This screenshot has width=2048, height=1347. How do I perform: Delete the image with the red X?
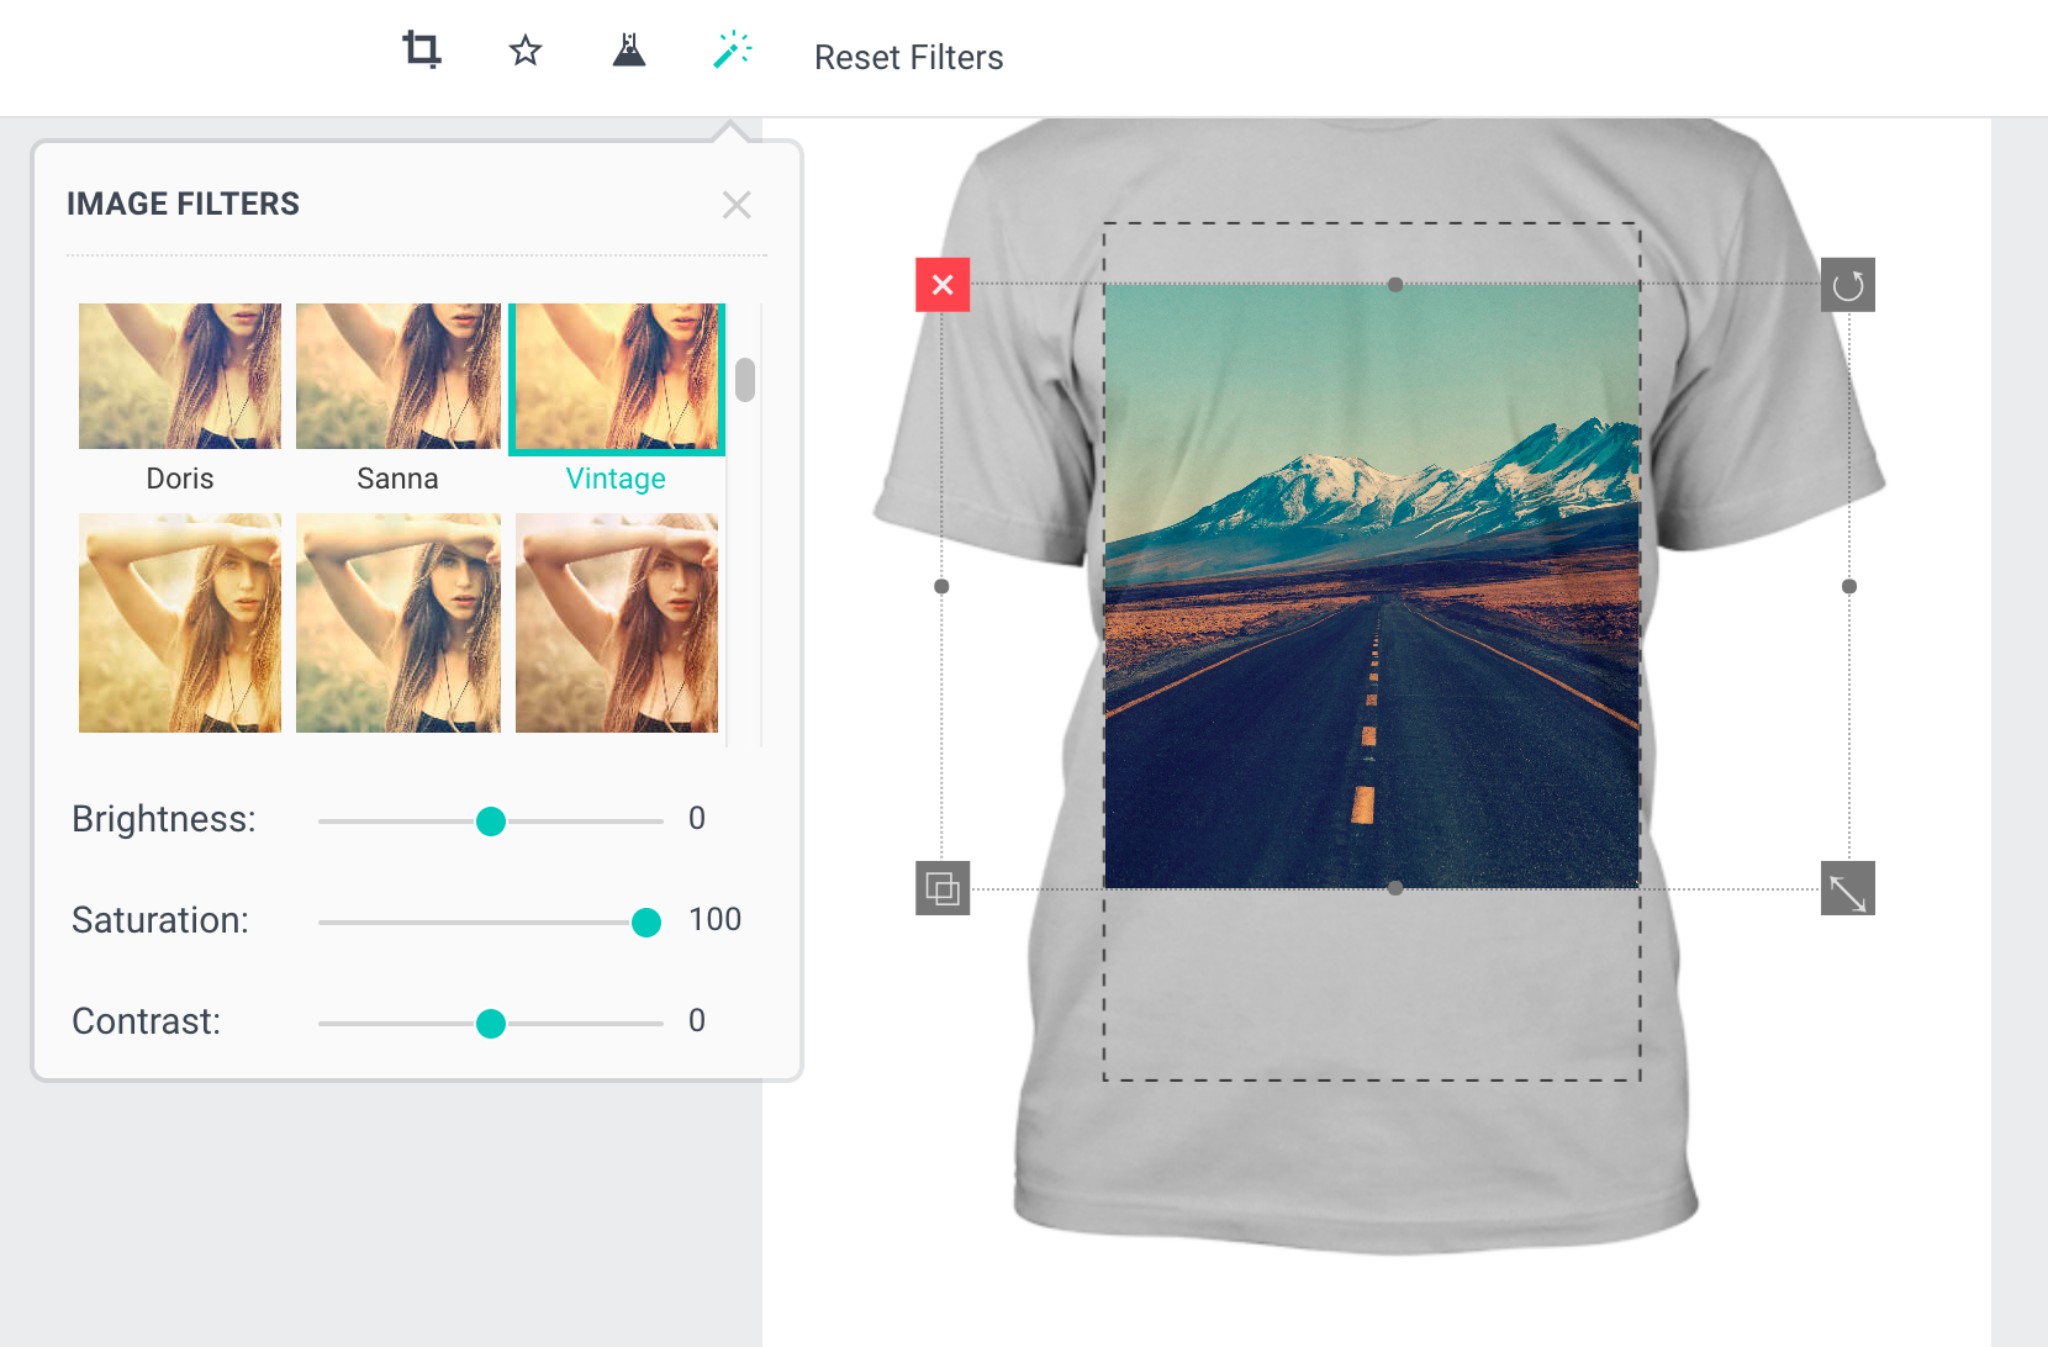(942, 285)
